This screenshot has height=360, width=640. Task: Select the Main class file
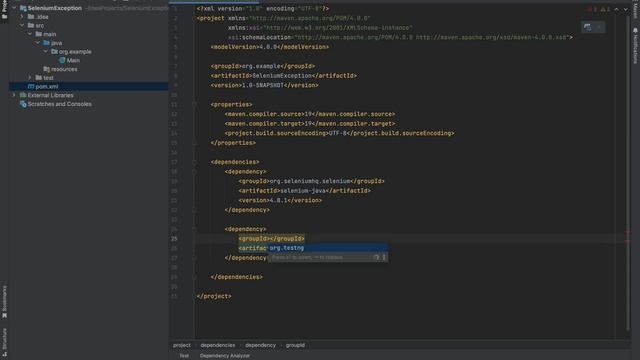tap(73, 60)
